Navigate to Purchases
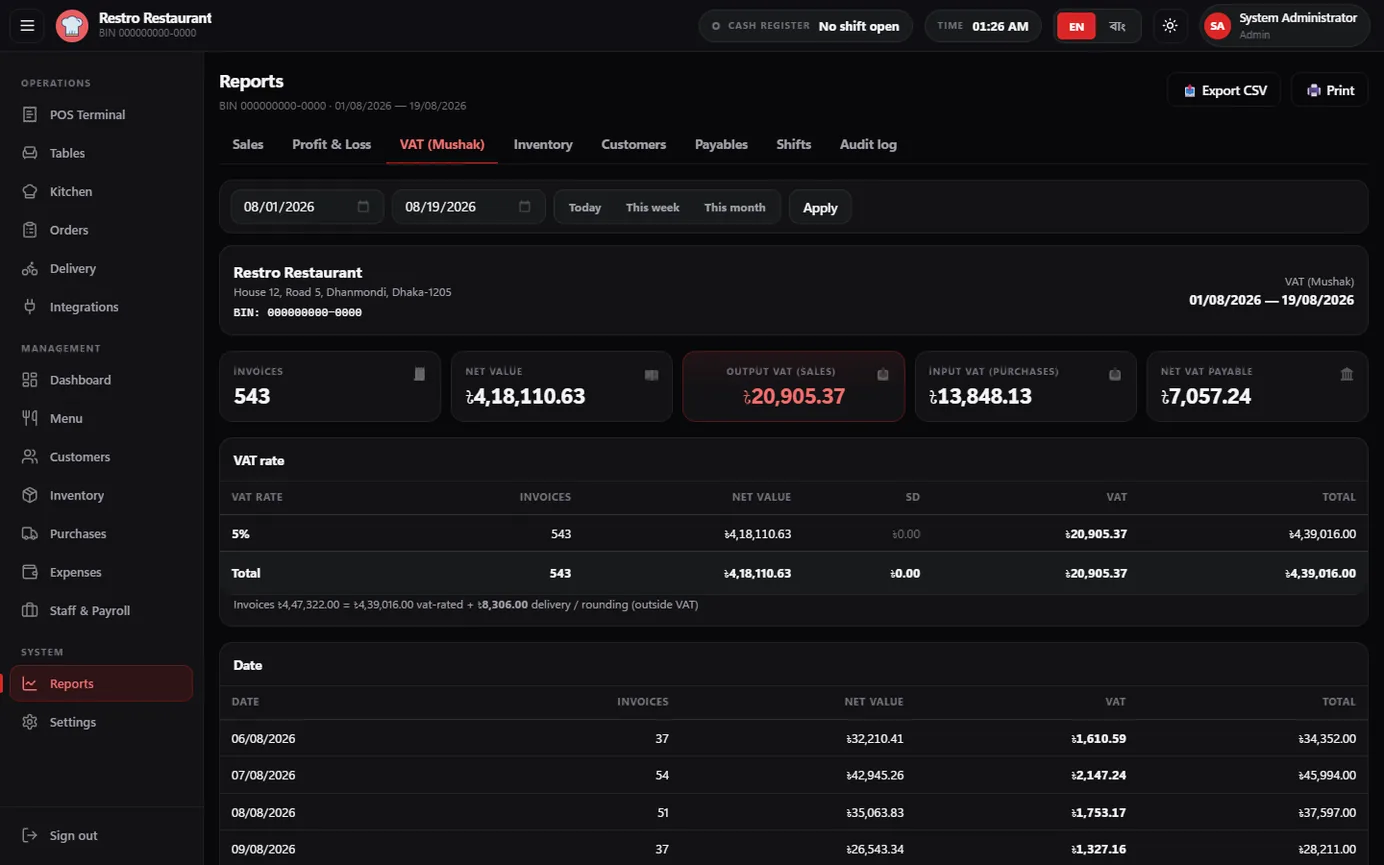Screen dimensions: 1384x865 click(101, 534)
